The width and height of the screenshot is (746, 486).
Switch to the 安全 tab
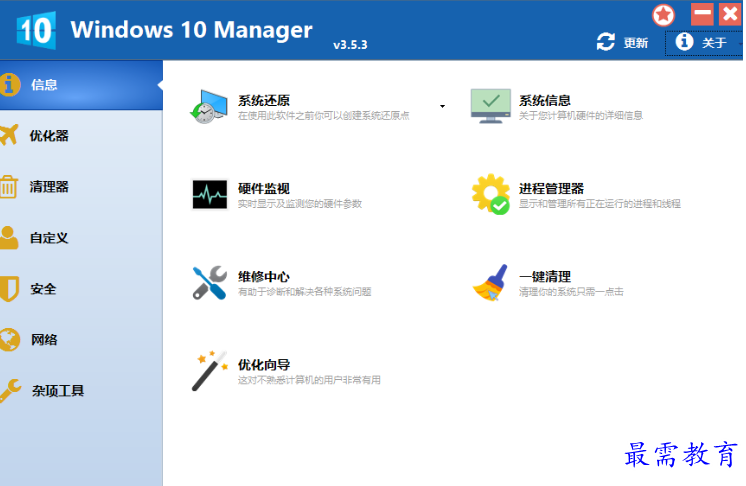pos(81,289)
